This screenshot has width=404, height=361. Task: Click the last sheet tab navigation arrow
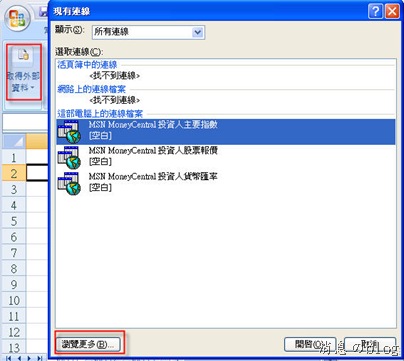tap(40, 358)
